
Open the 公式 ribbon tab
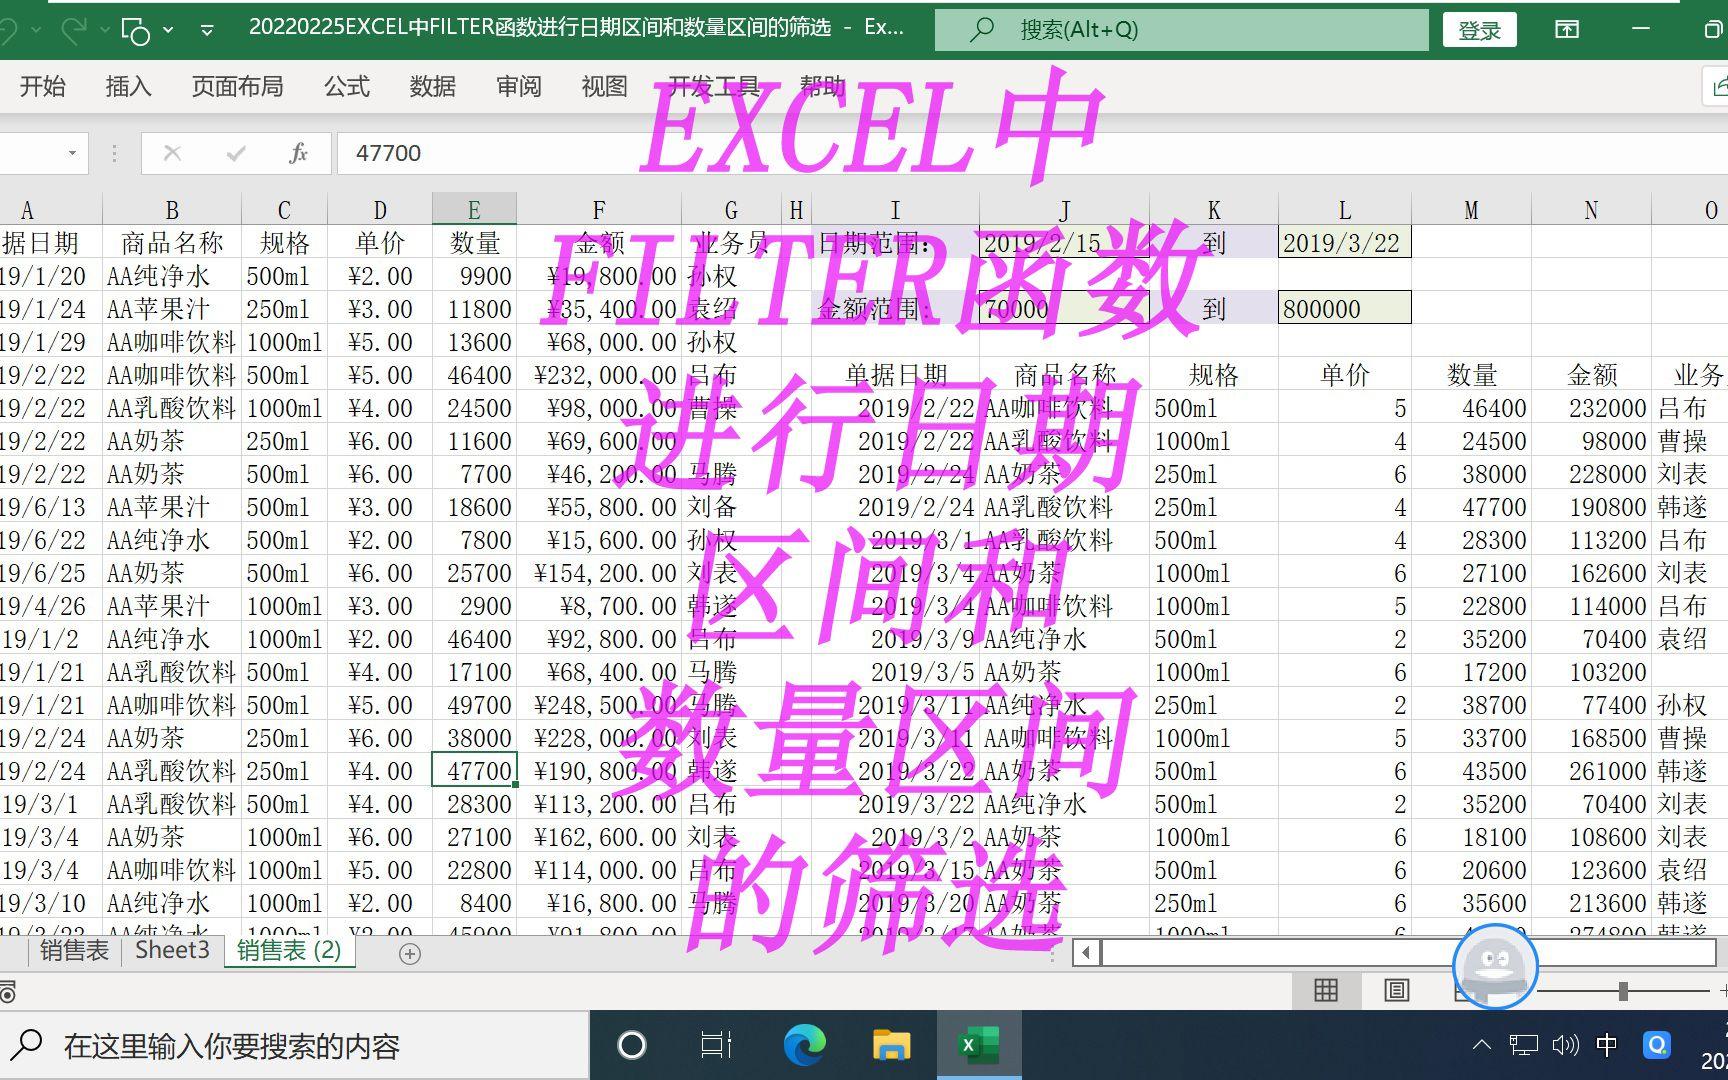pyautogui.click(x=346, y=87)
